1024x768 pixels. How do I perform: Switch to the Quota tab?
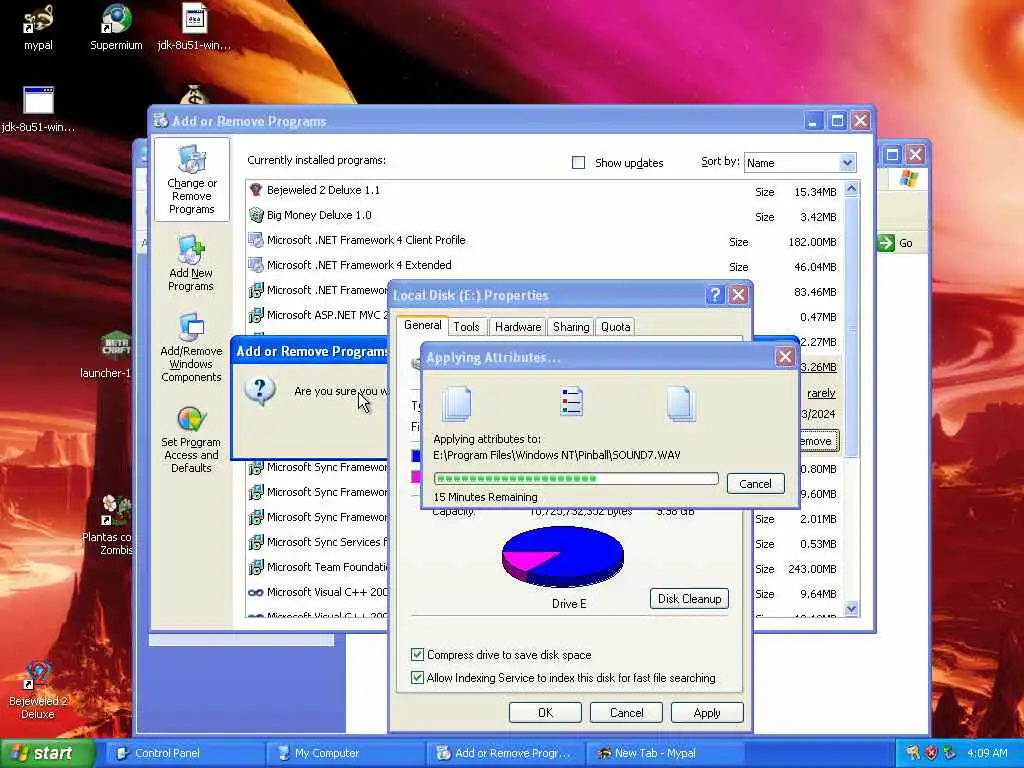coord(615,327)
